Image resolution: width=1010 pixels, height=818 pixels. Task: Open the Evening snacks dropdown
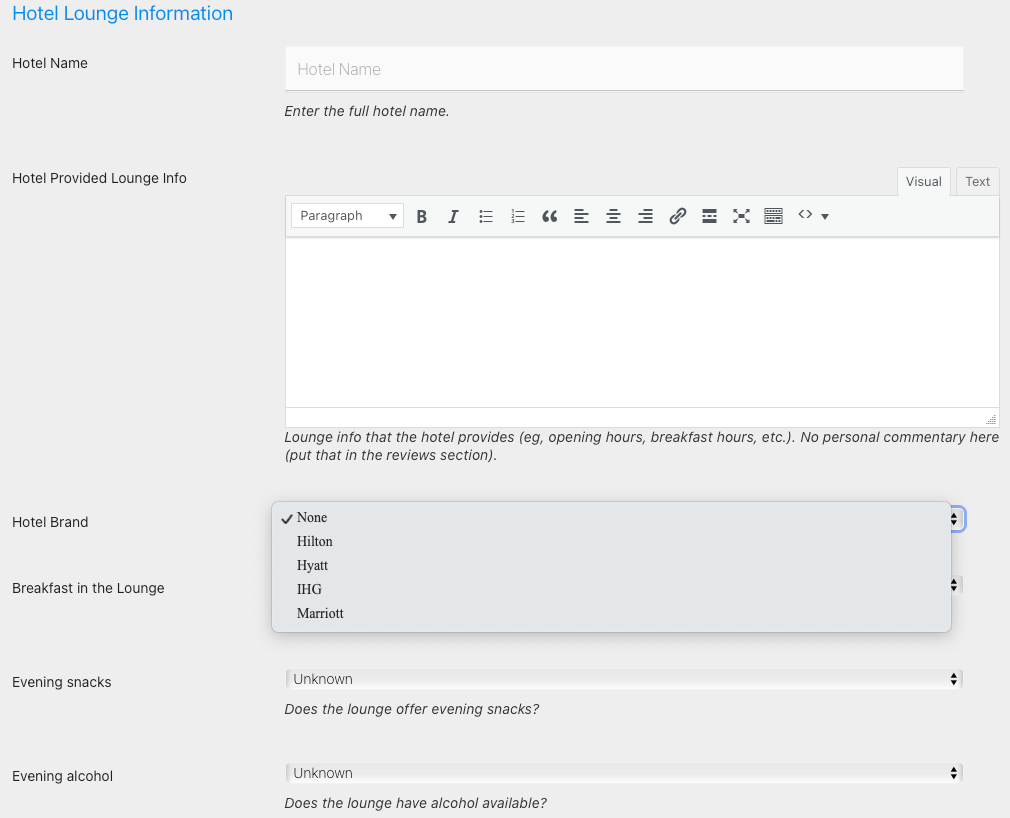point(623,679)
